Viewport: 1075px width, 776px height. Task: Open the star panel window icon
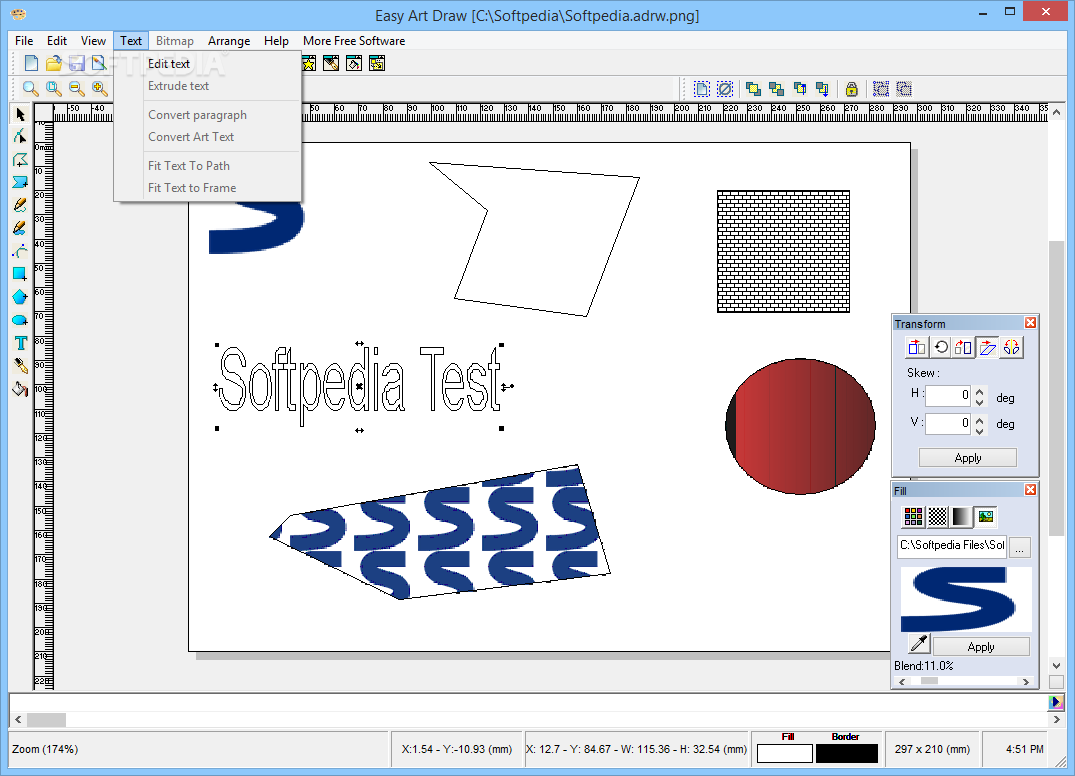(x=309, y=64)
